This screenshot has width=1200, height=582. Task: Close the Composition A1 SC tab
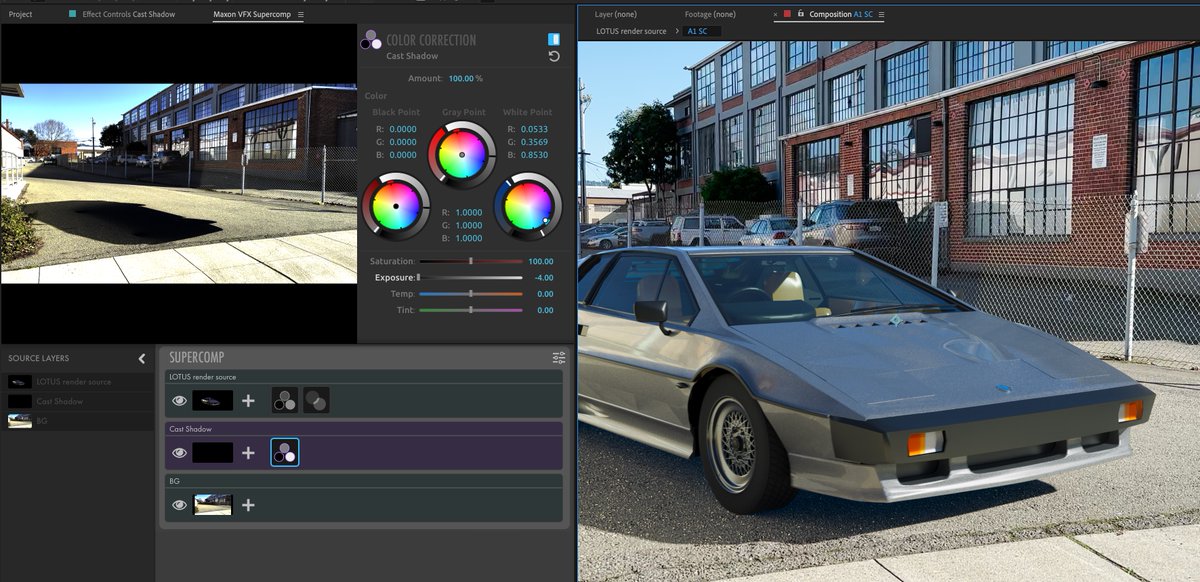[776, 15]
